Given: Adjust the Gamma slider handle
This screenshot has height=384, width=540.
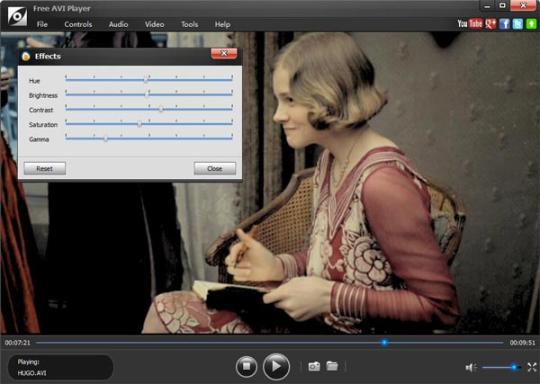Looking at the screenshot, I should (106, 138).
